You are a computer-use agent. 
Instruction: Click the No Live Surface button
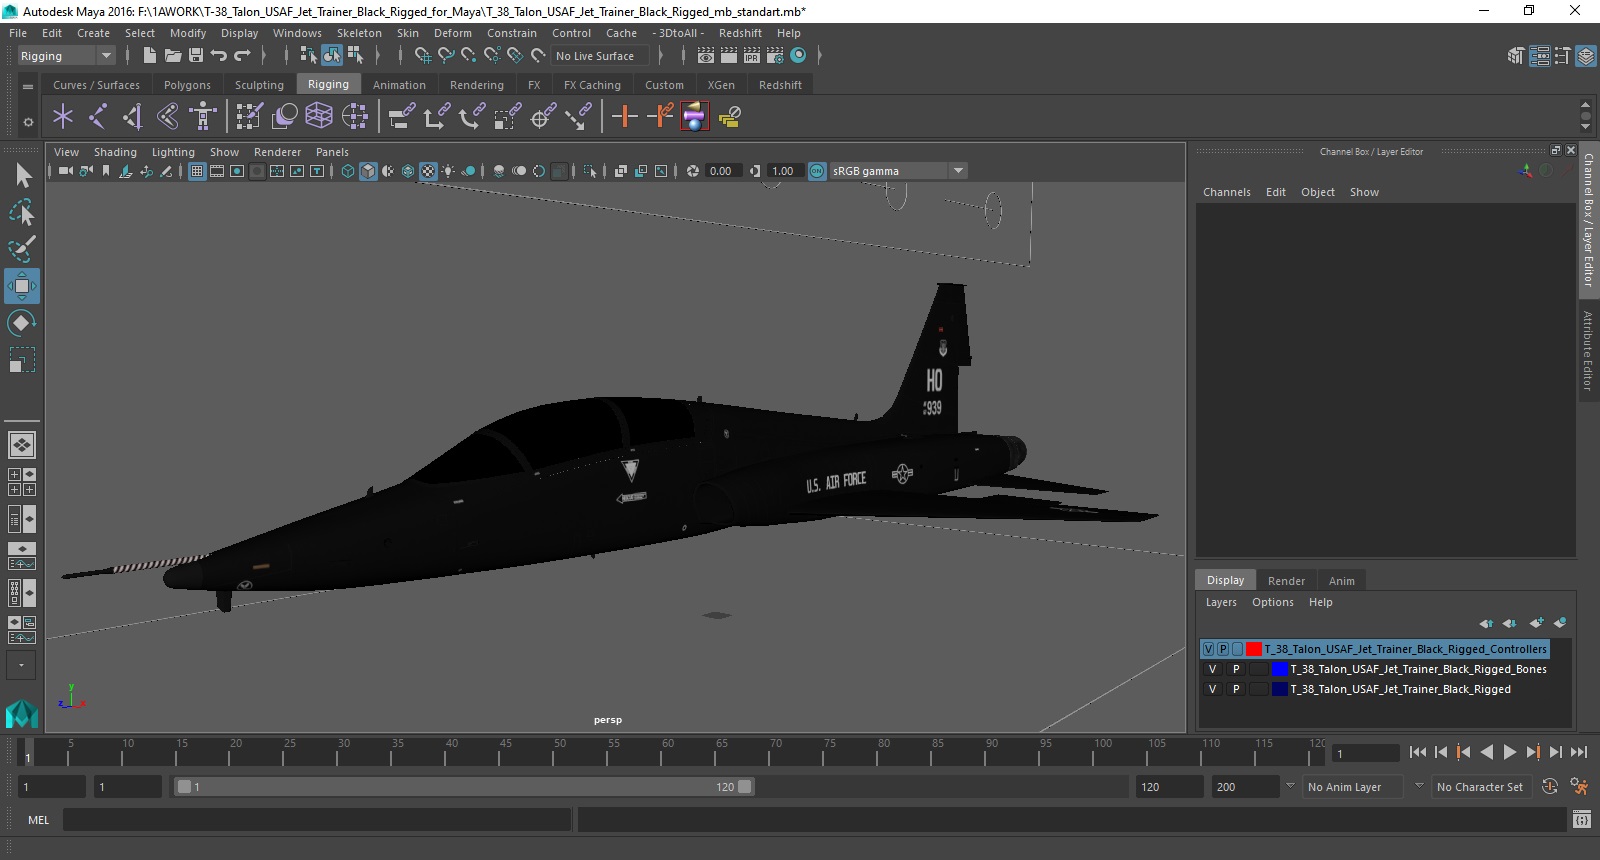[601, 56]
